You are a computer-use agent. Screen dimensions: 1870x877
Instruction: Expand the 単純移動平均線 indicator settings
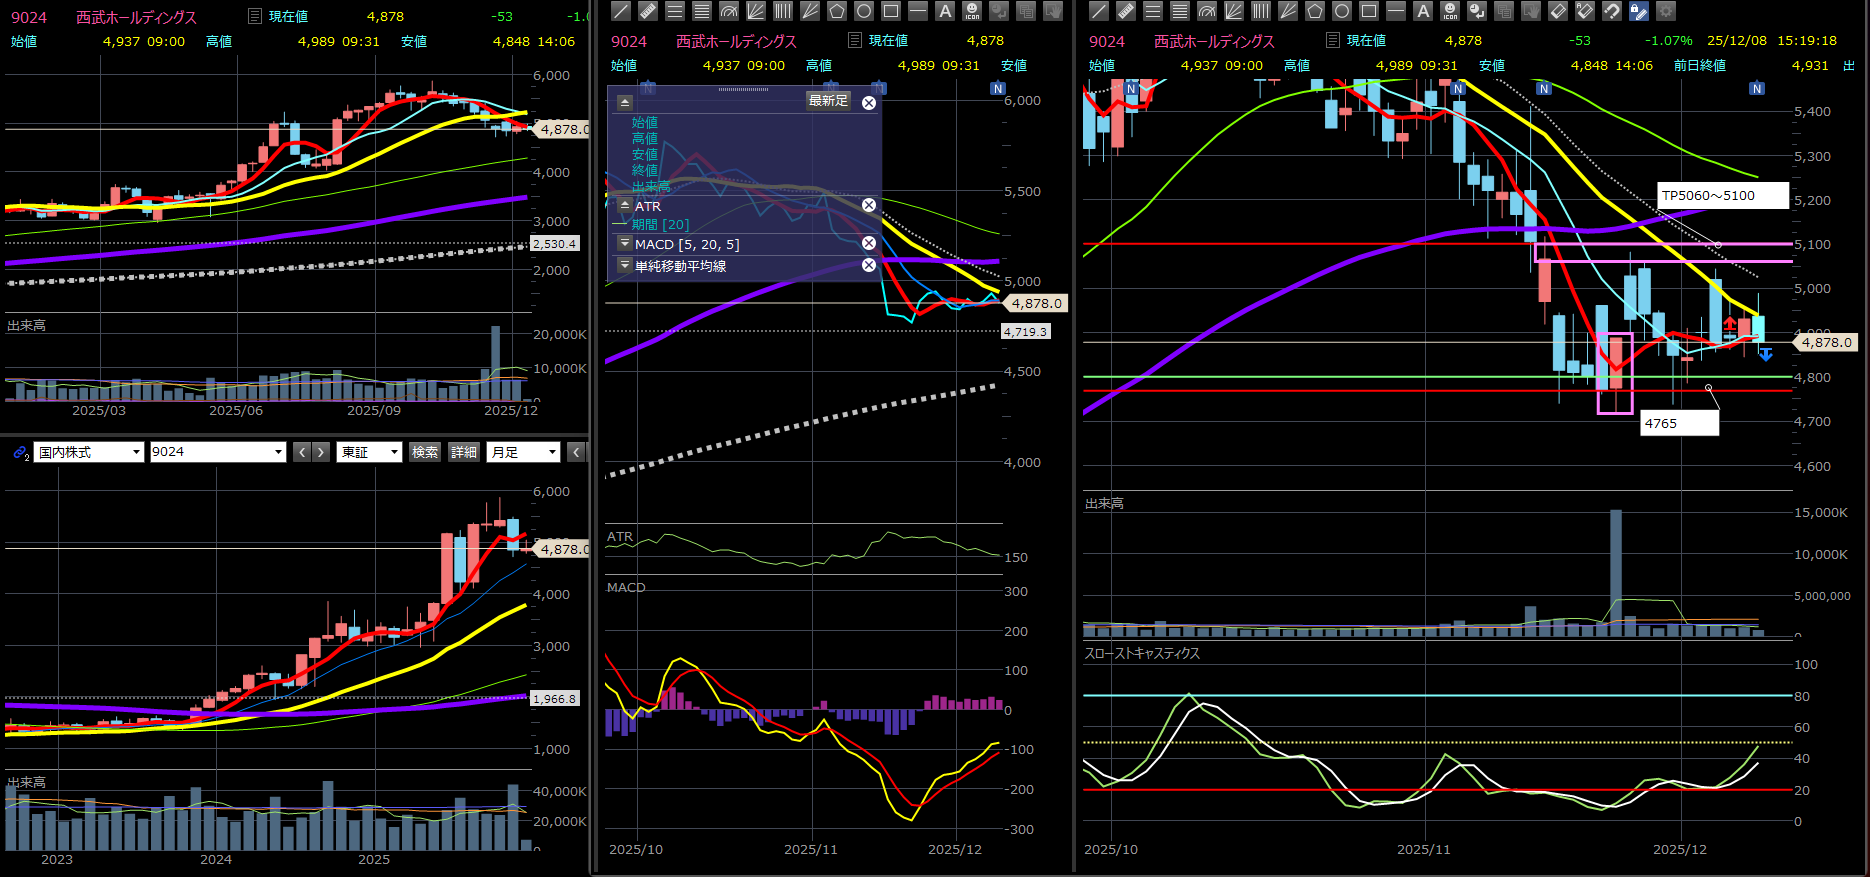pyautogui.click(x=625, y=266)
